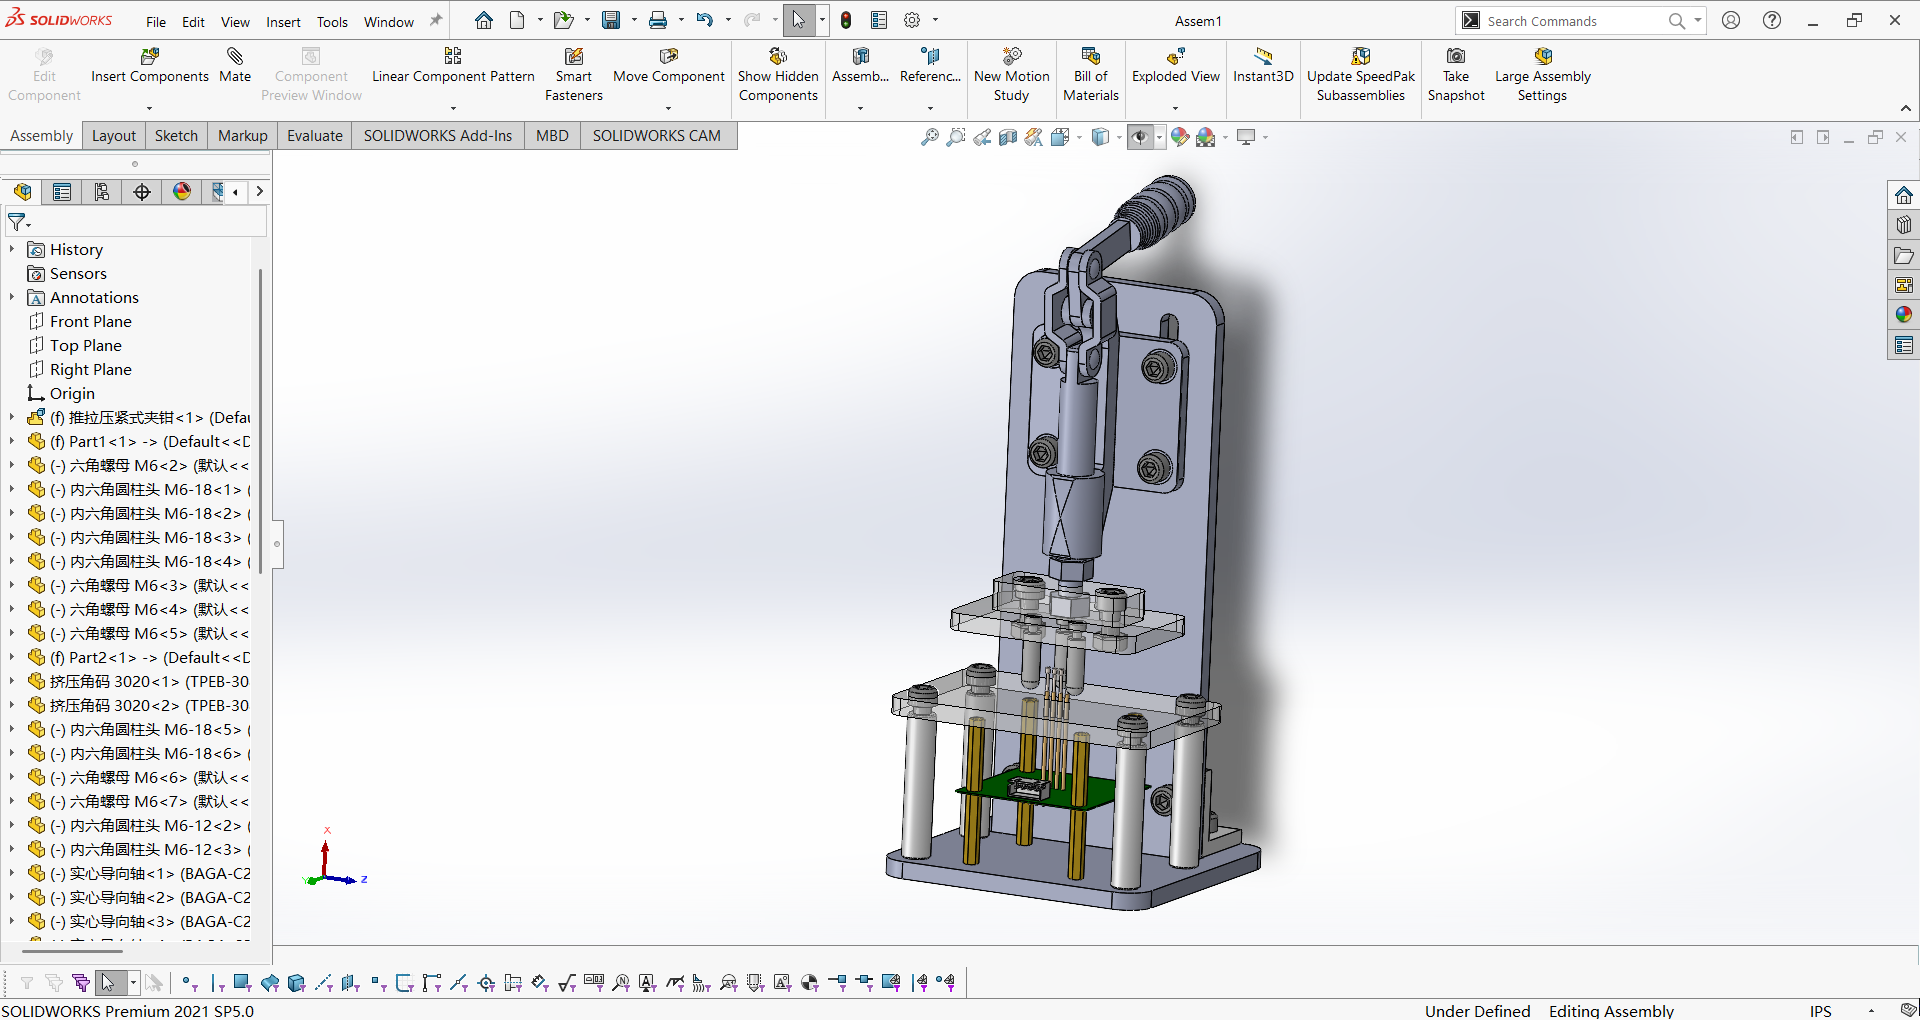Open the Options gear icon

(x=912, y=20)
